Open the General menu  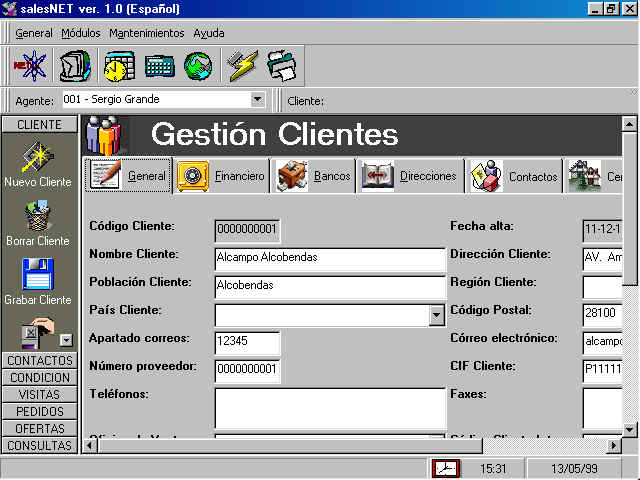point(34,33)
